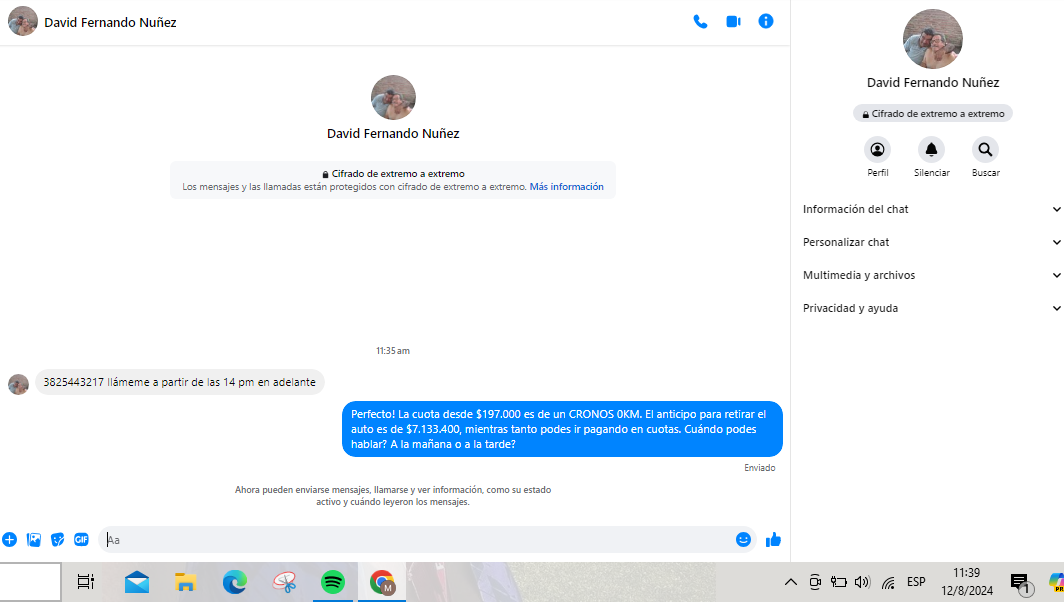Mute notifications with Silenciar bell
Image resolution: width=1064 pixels, height=602 pixels.
pos(931,150)
